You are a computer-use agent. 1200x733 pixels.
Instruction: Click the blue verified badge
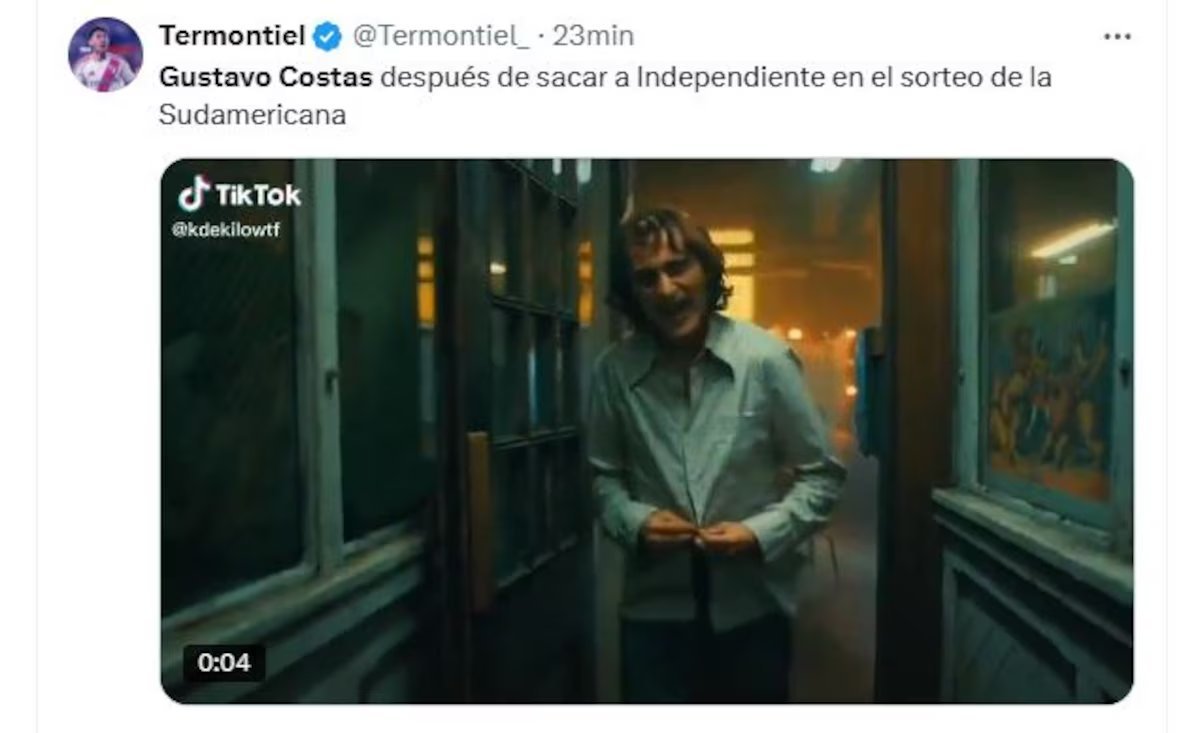[x=327, y=37]
